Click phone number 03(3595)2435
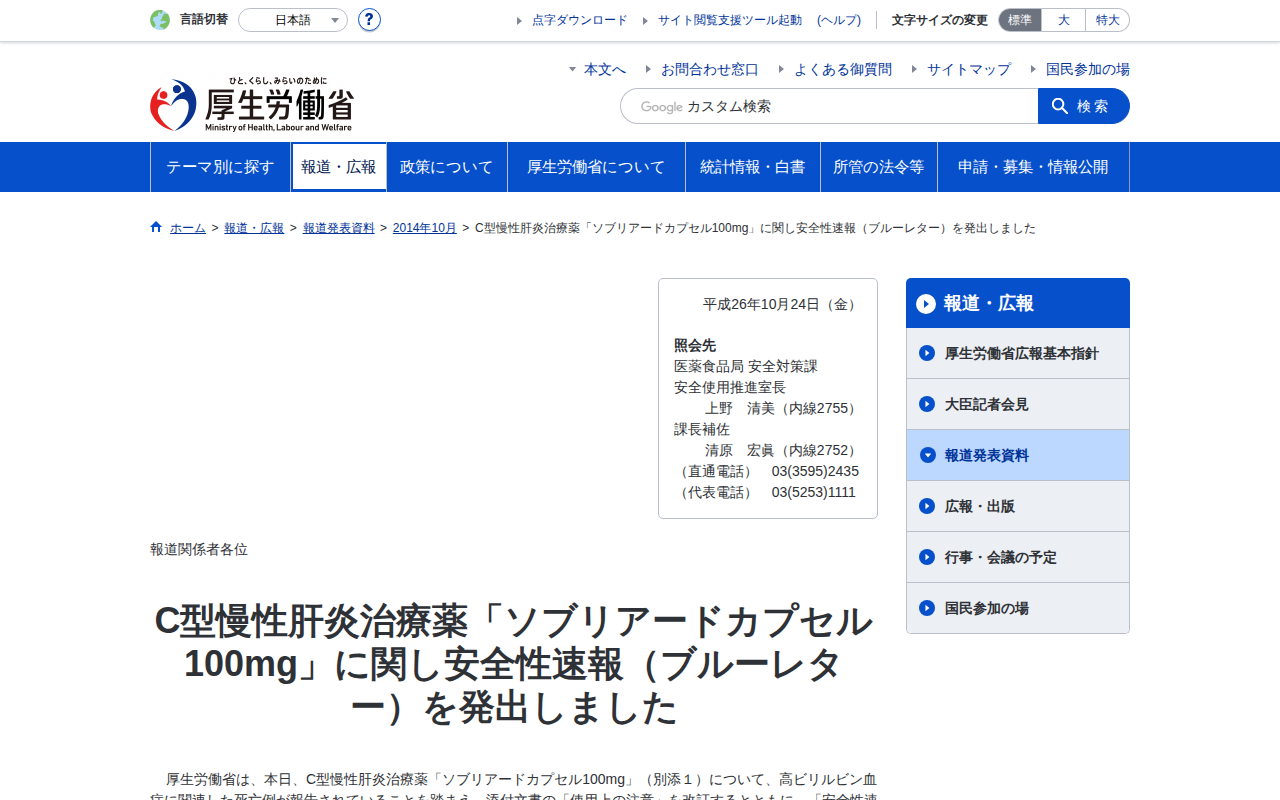This screenshot has width=1280, height=800. click(x=815, y=471)
